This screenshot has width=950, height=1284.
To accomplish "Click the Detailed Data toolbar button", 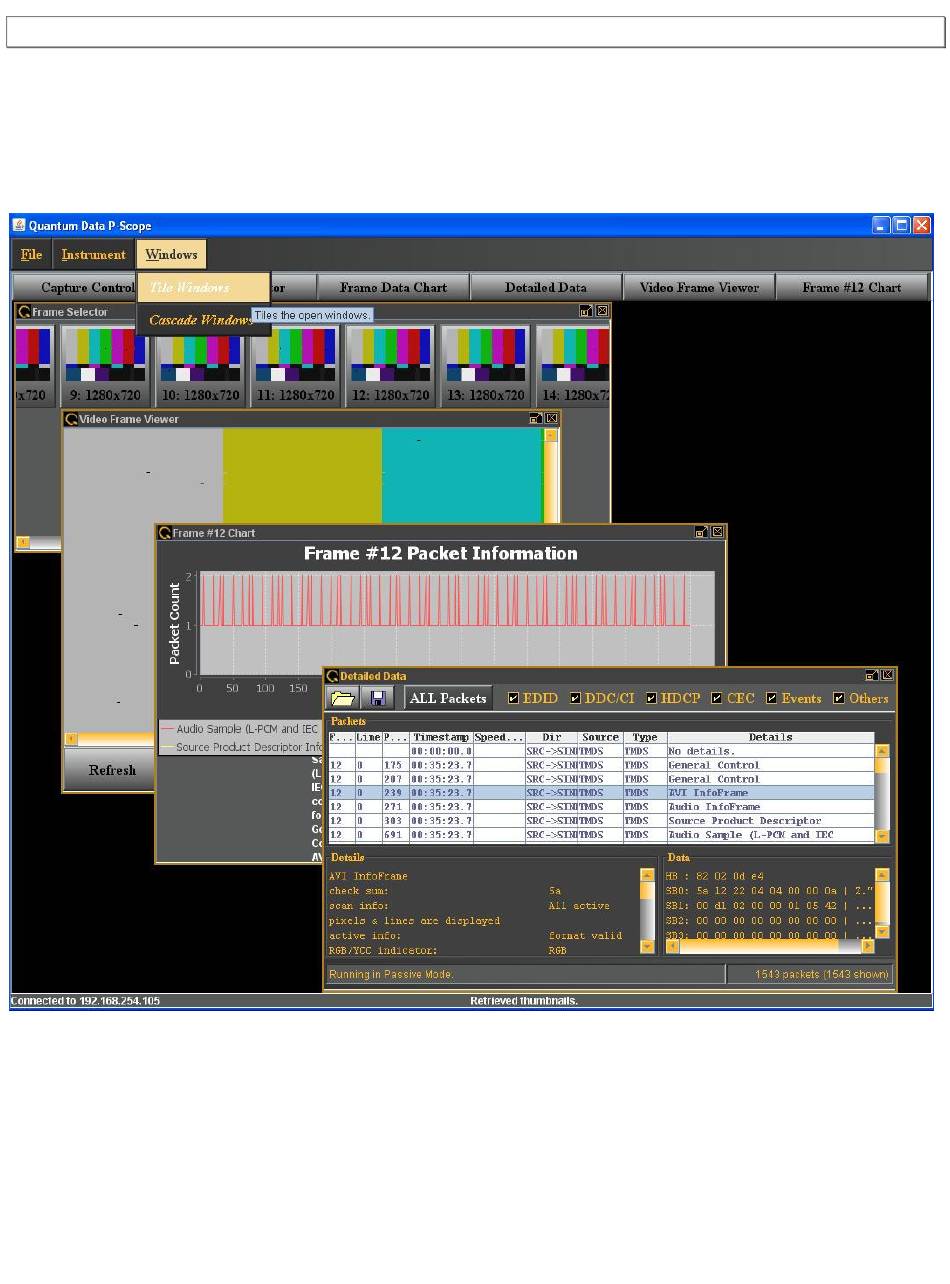I will pos(546,287).
